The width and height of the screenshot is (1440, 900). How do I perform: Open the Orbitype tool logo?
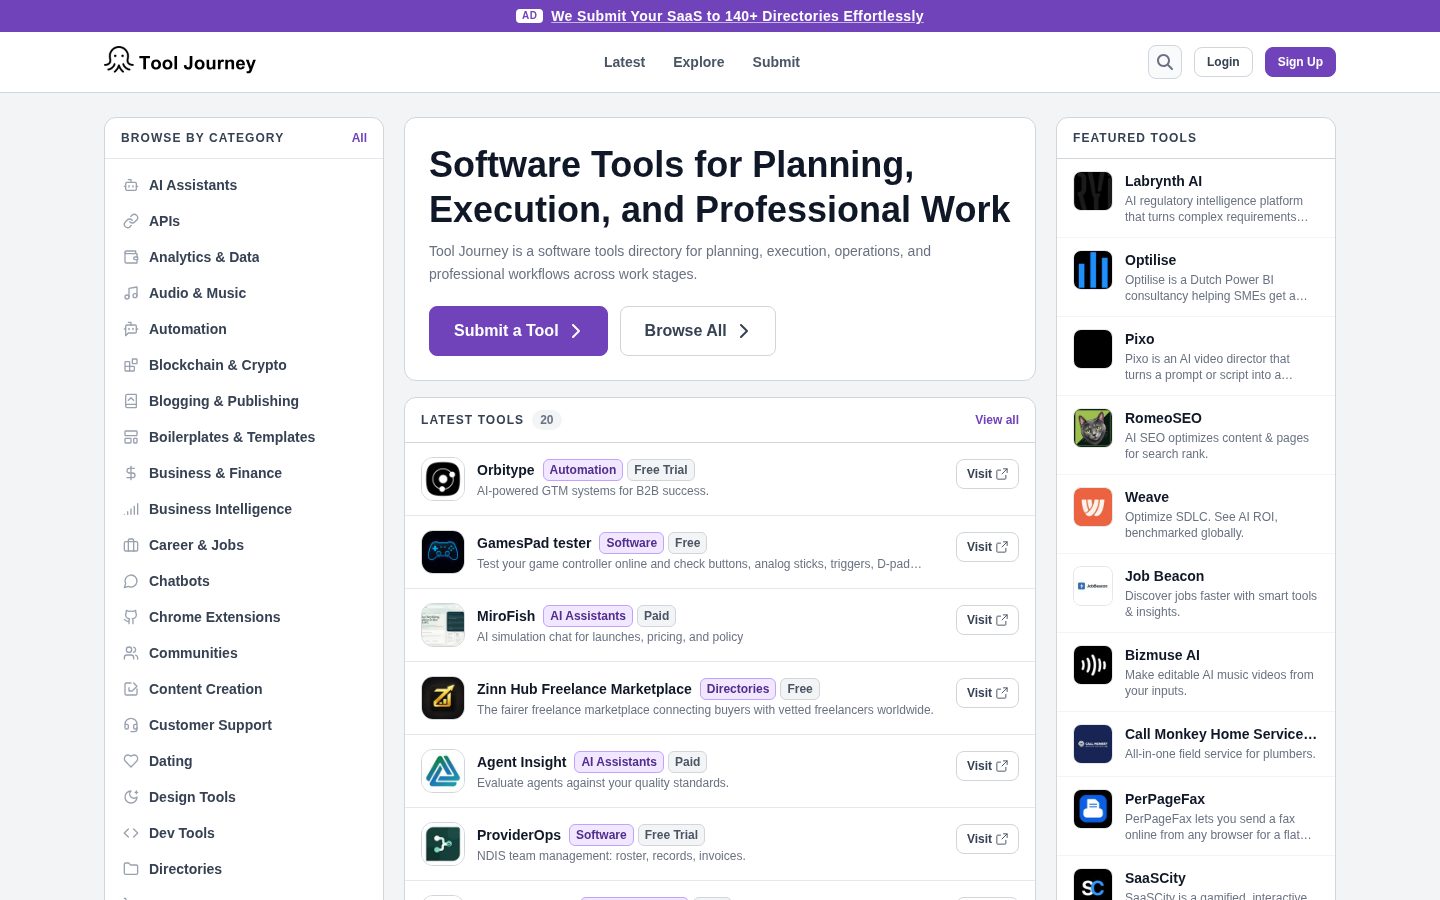443,479
